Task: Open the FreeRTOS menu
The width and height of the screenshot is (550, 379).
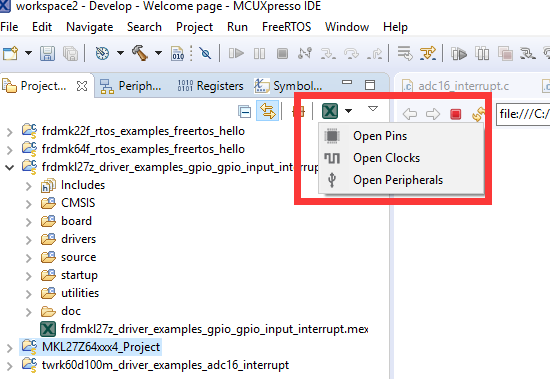Action: [286, 27]
